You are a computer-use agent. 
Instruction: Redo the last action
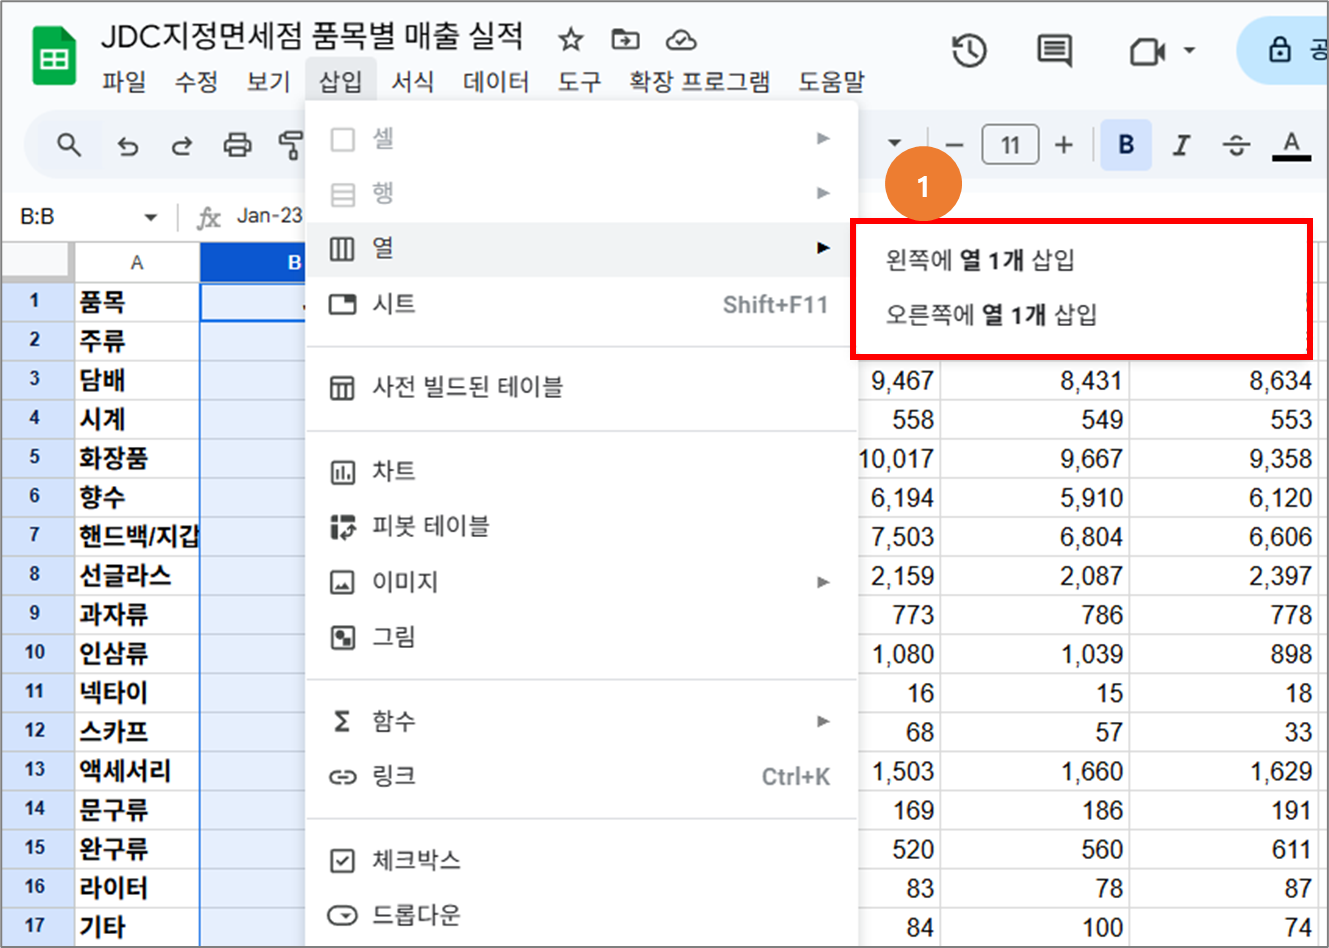[181, 146]
